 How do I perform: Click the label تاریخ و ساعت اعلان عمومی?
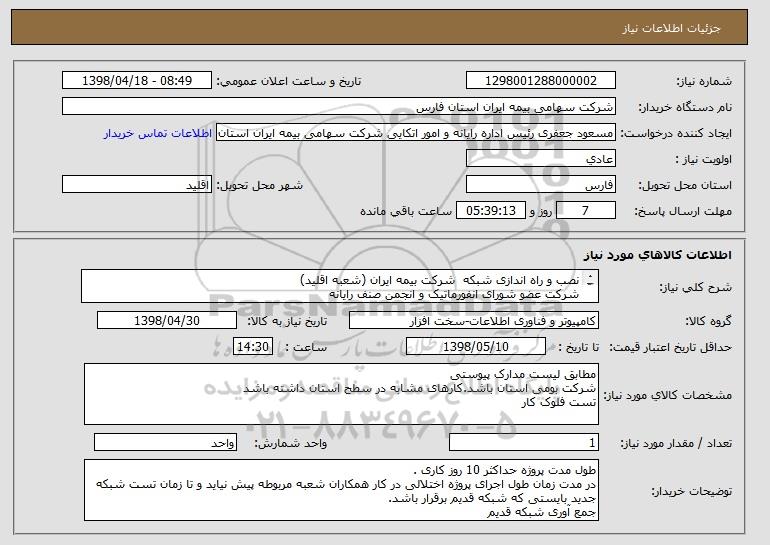tap(289, 81)
